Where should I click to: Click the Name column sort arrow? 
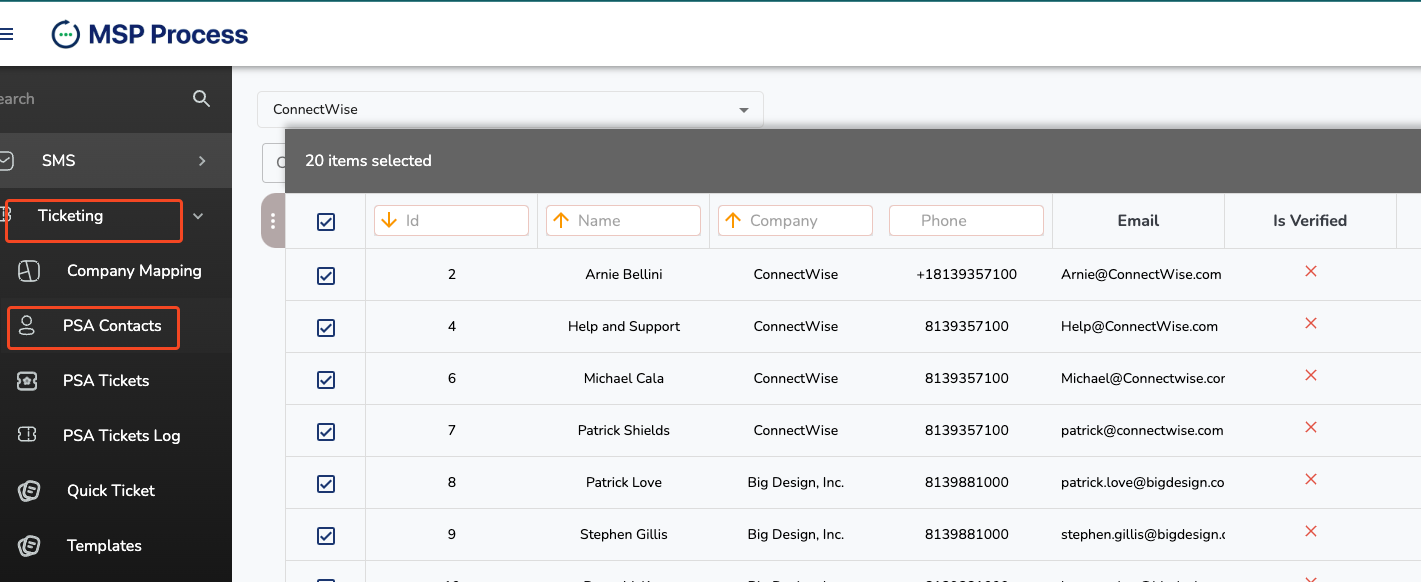point(561,220)
